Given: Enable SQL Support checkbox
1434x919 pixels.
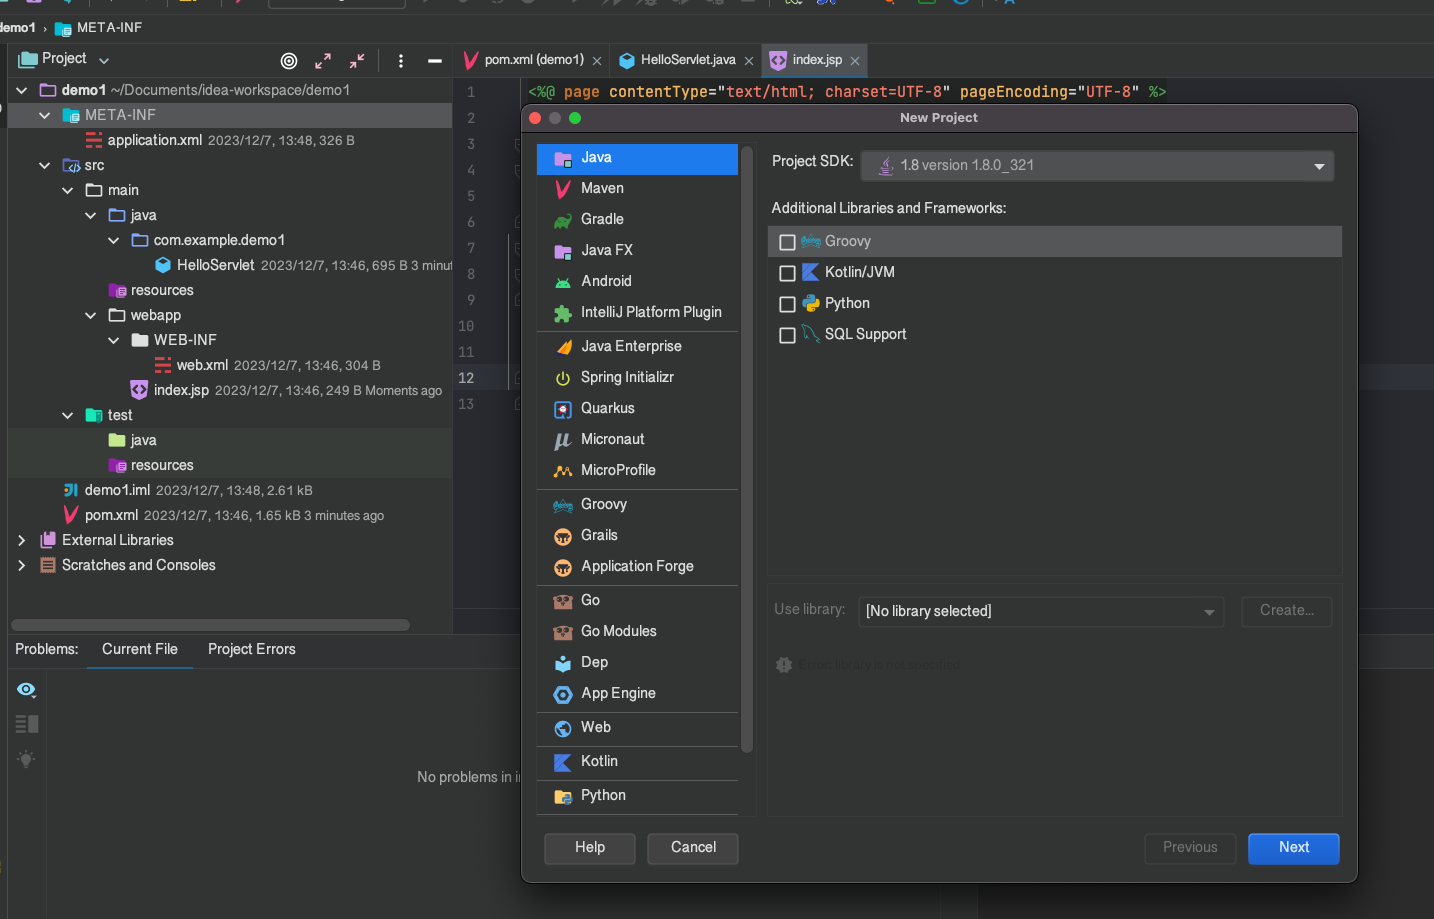Looking at the screenshot, I should point(787,335).
